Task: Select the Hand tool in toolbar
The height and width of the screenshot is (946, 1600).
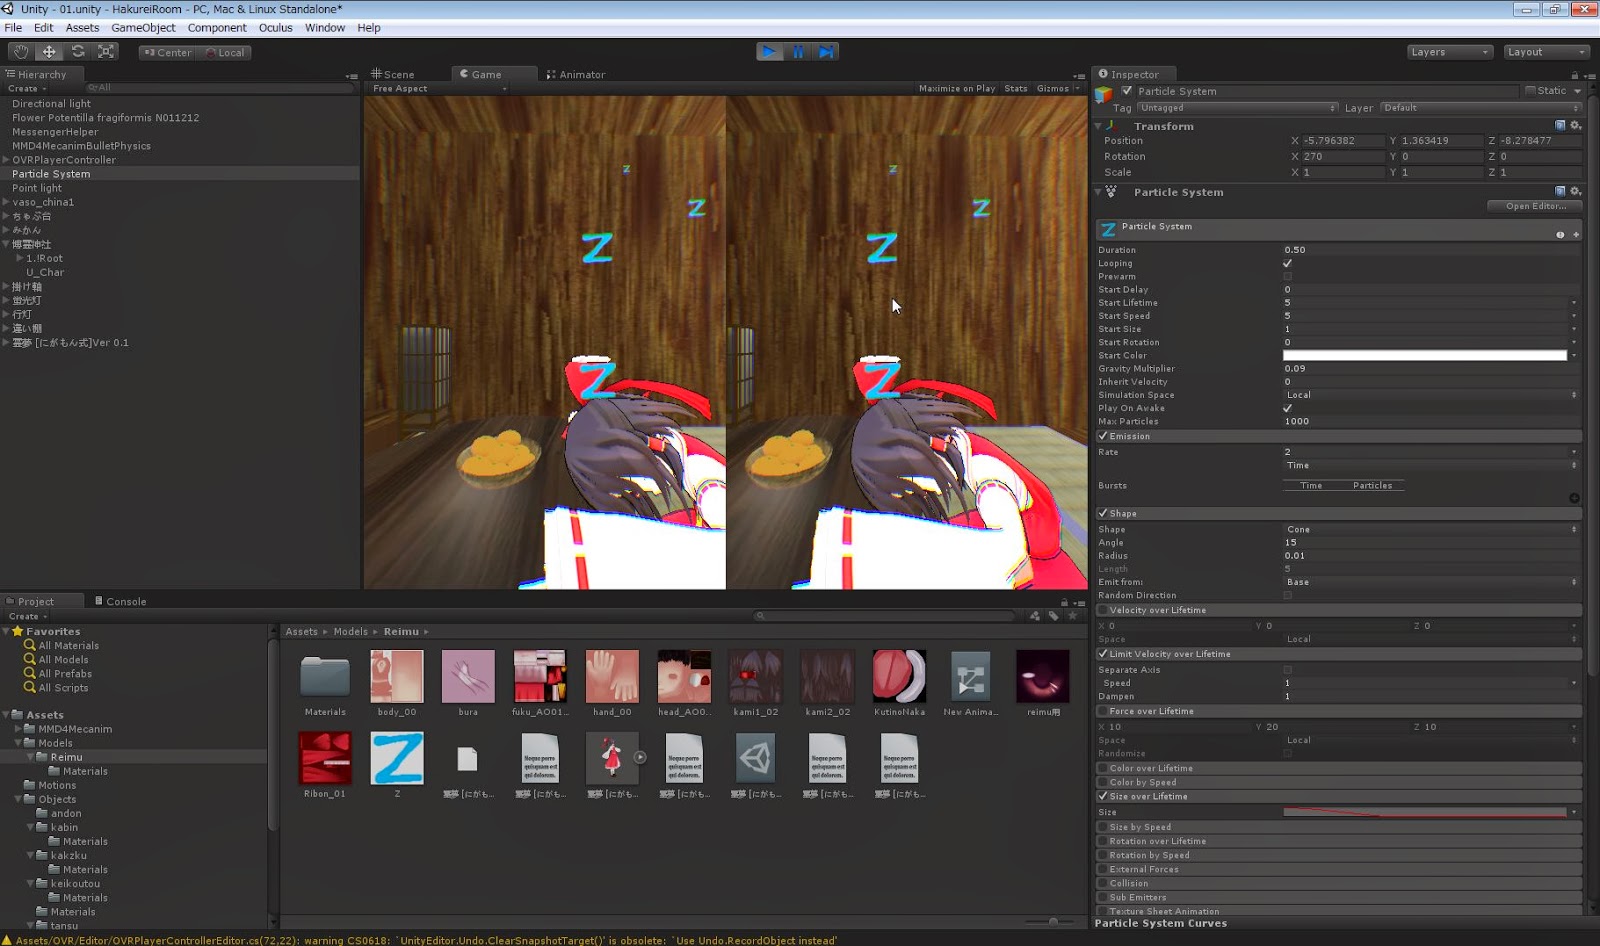Action: (20, 52)
